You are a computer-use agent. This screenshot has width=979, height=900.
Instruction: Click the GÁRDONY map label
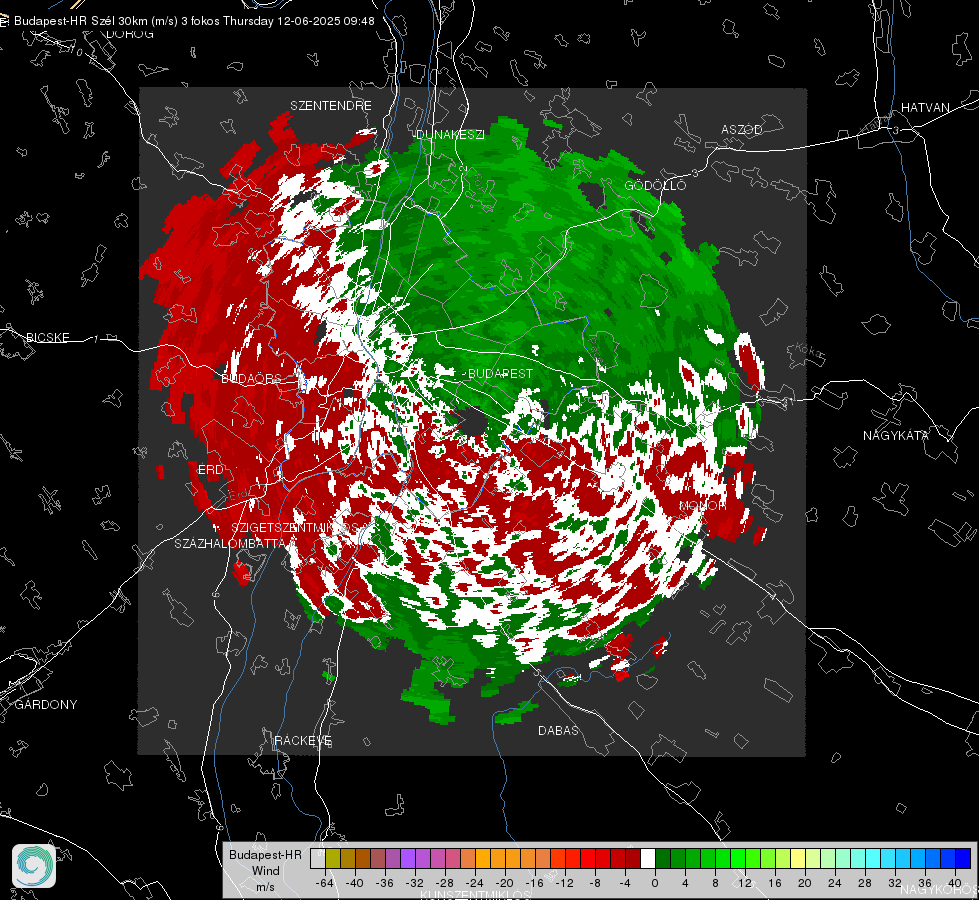click(46, 705)
